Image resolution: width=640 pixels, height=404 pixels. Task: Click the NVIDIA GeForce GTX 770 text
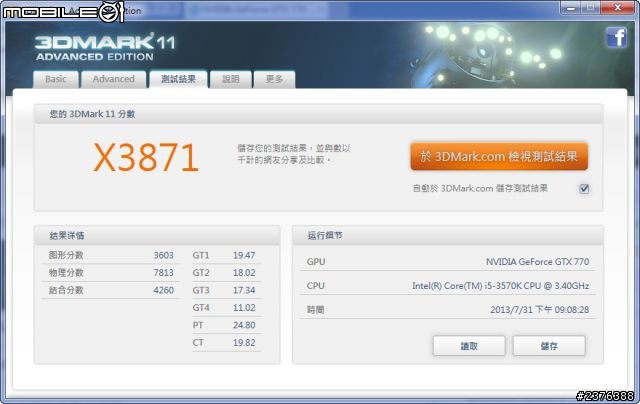[x=538, y=262]
